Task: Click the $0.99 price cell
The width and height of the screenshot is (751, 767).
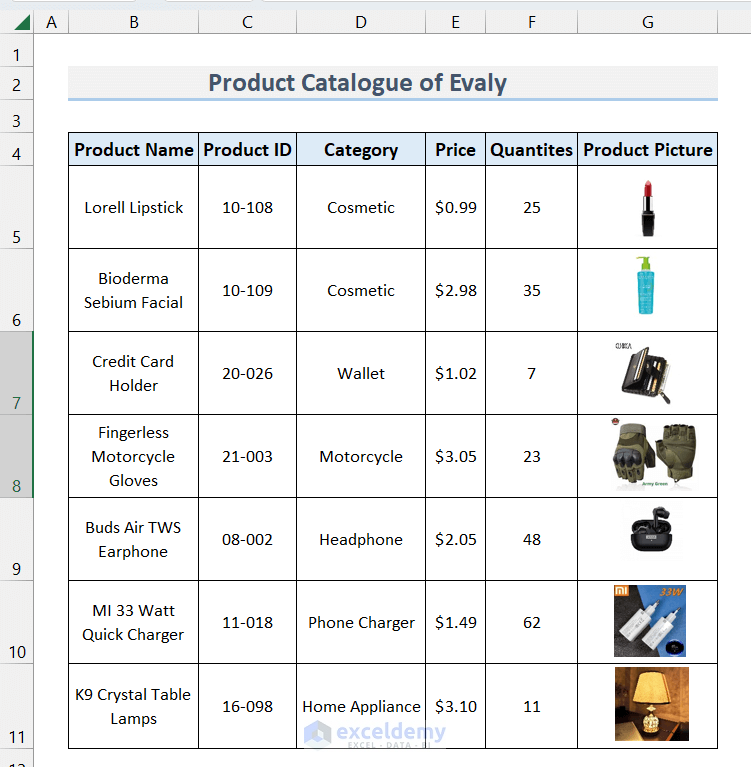Action: click(455, 207)
